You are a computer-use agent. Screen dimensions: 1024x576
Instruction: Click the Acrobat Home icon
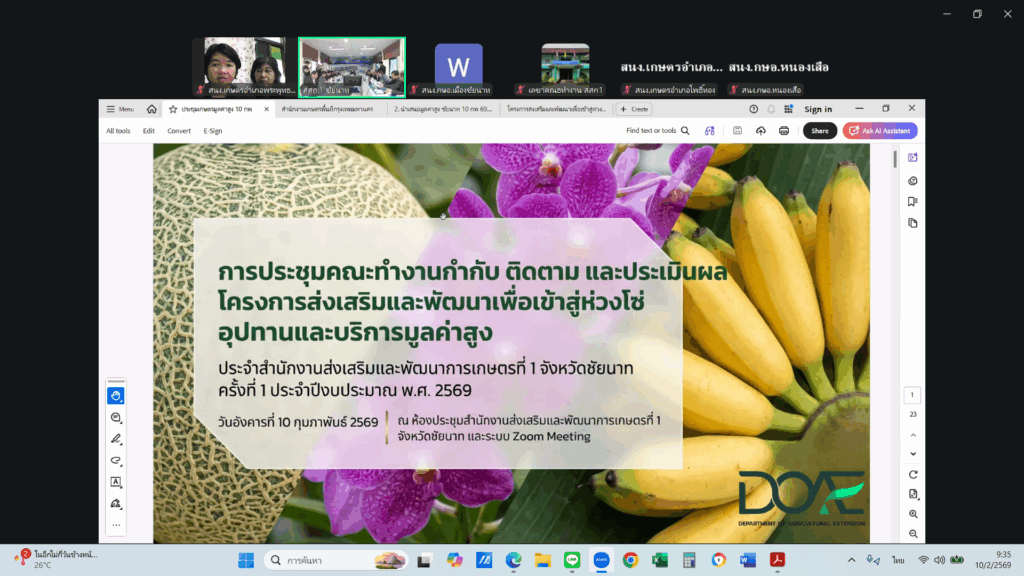[x=152, y=109]
